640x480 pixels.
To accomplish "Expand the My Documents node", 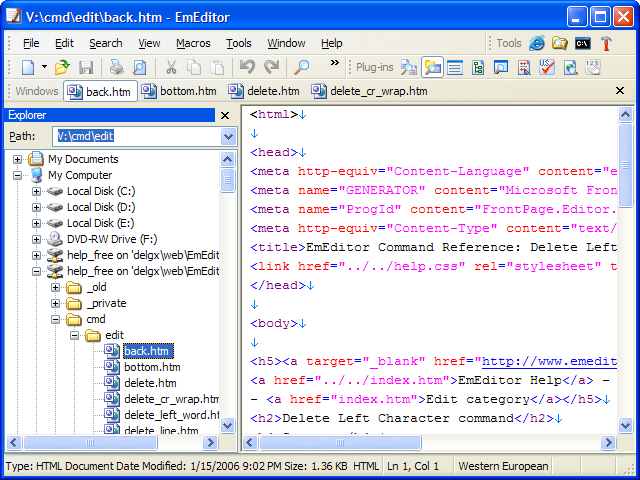I will [x=17, y=159].
